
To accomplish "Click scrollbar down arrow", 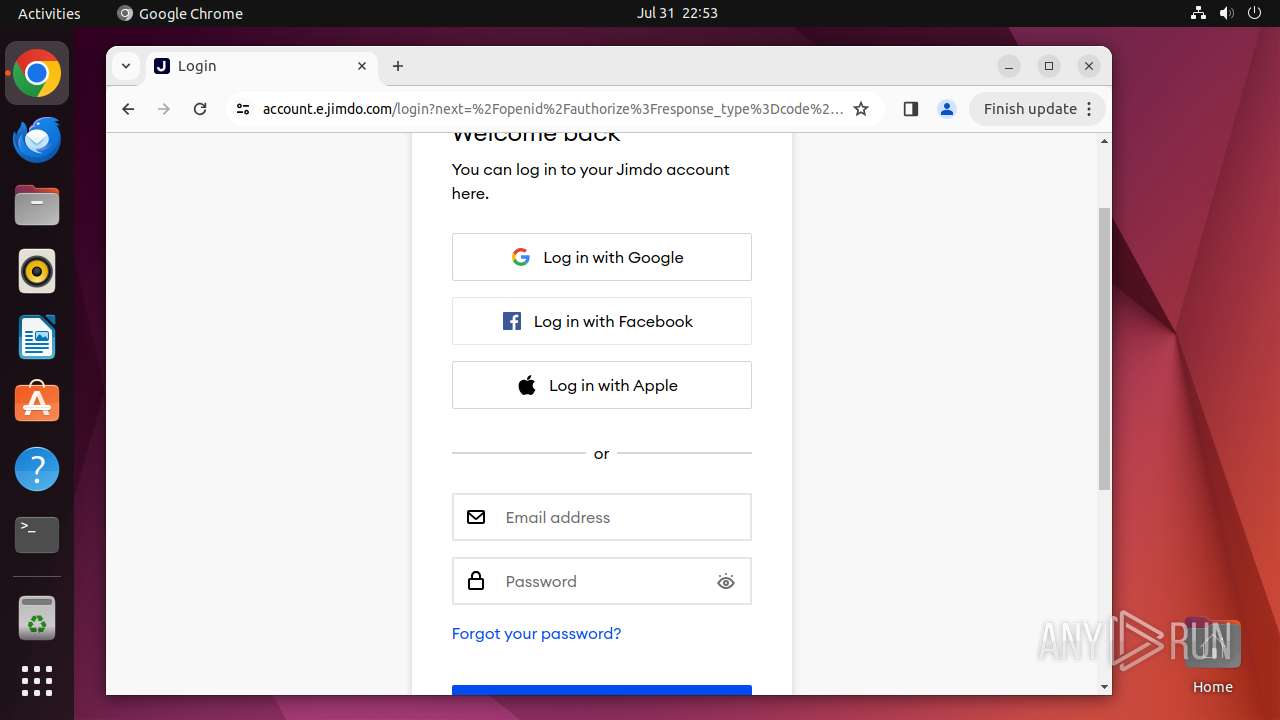I will click(x=1104, y=687).
